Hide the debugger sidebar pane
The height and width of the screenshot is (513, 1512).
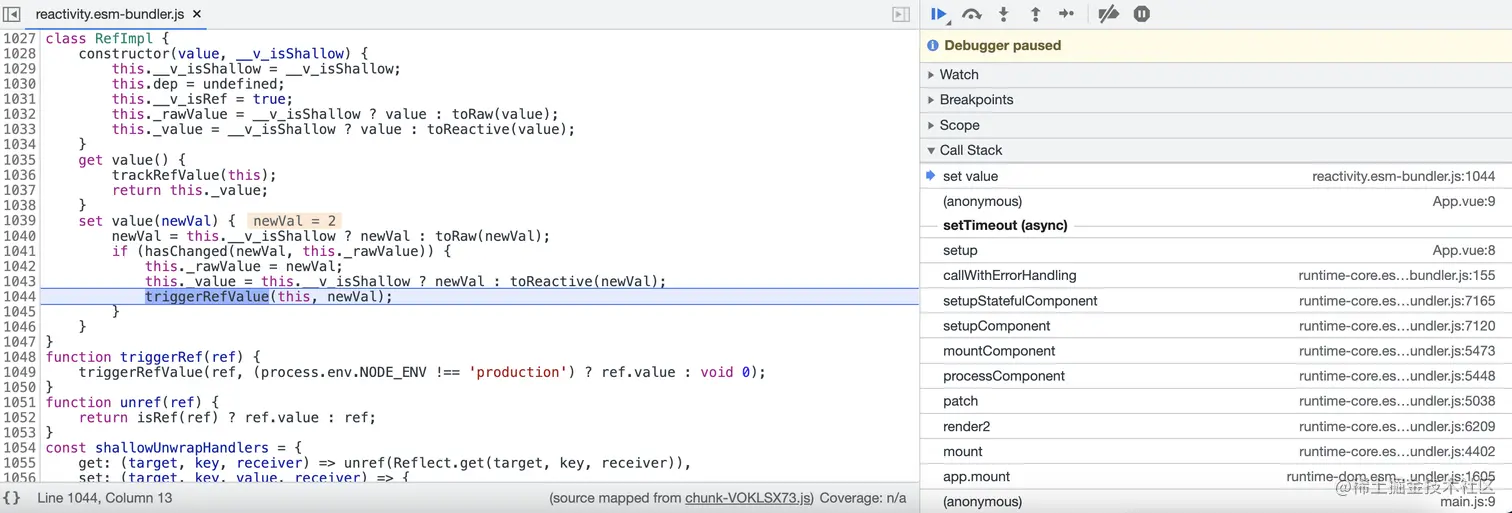[x=901, y=14]
